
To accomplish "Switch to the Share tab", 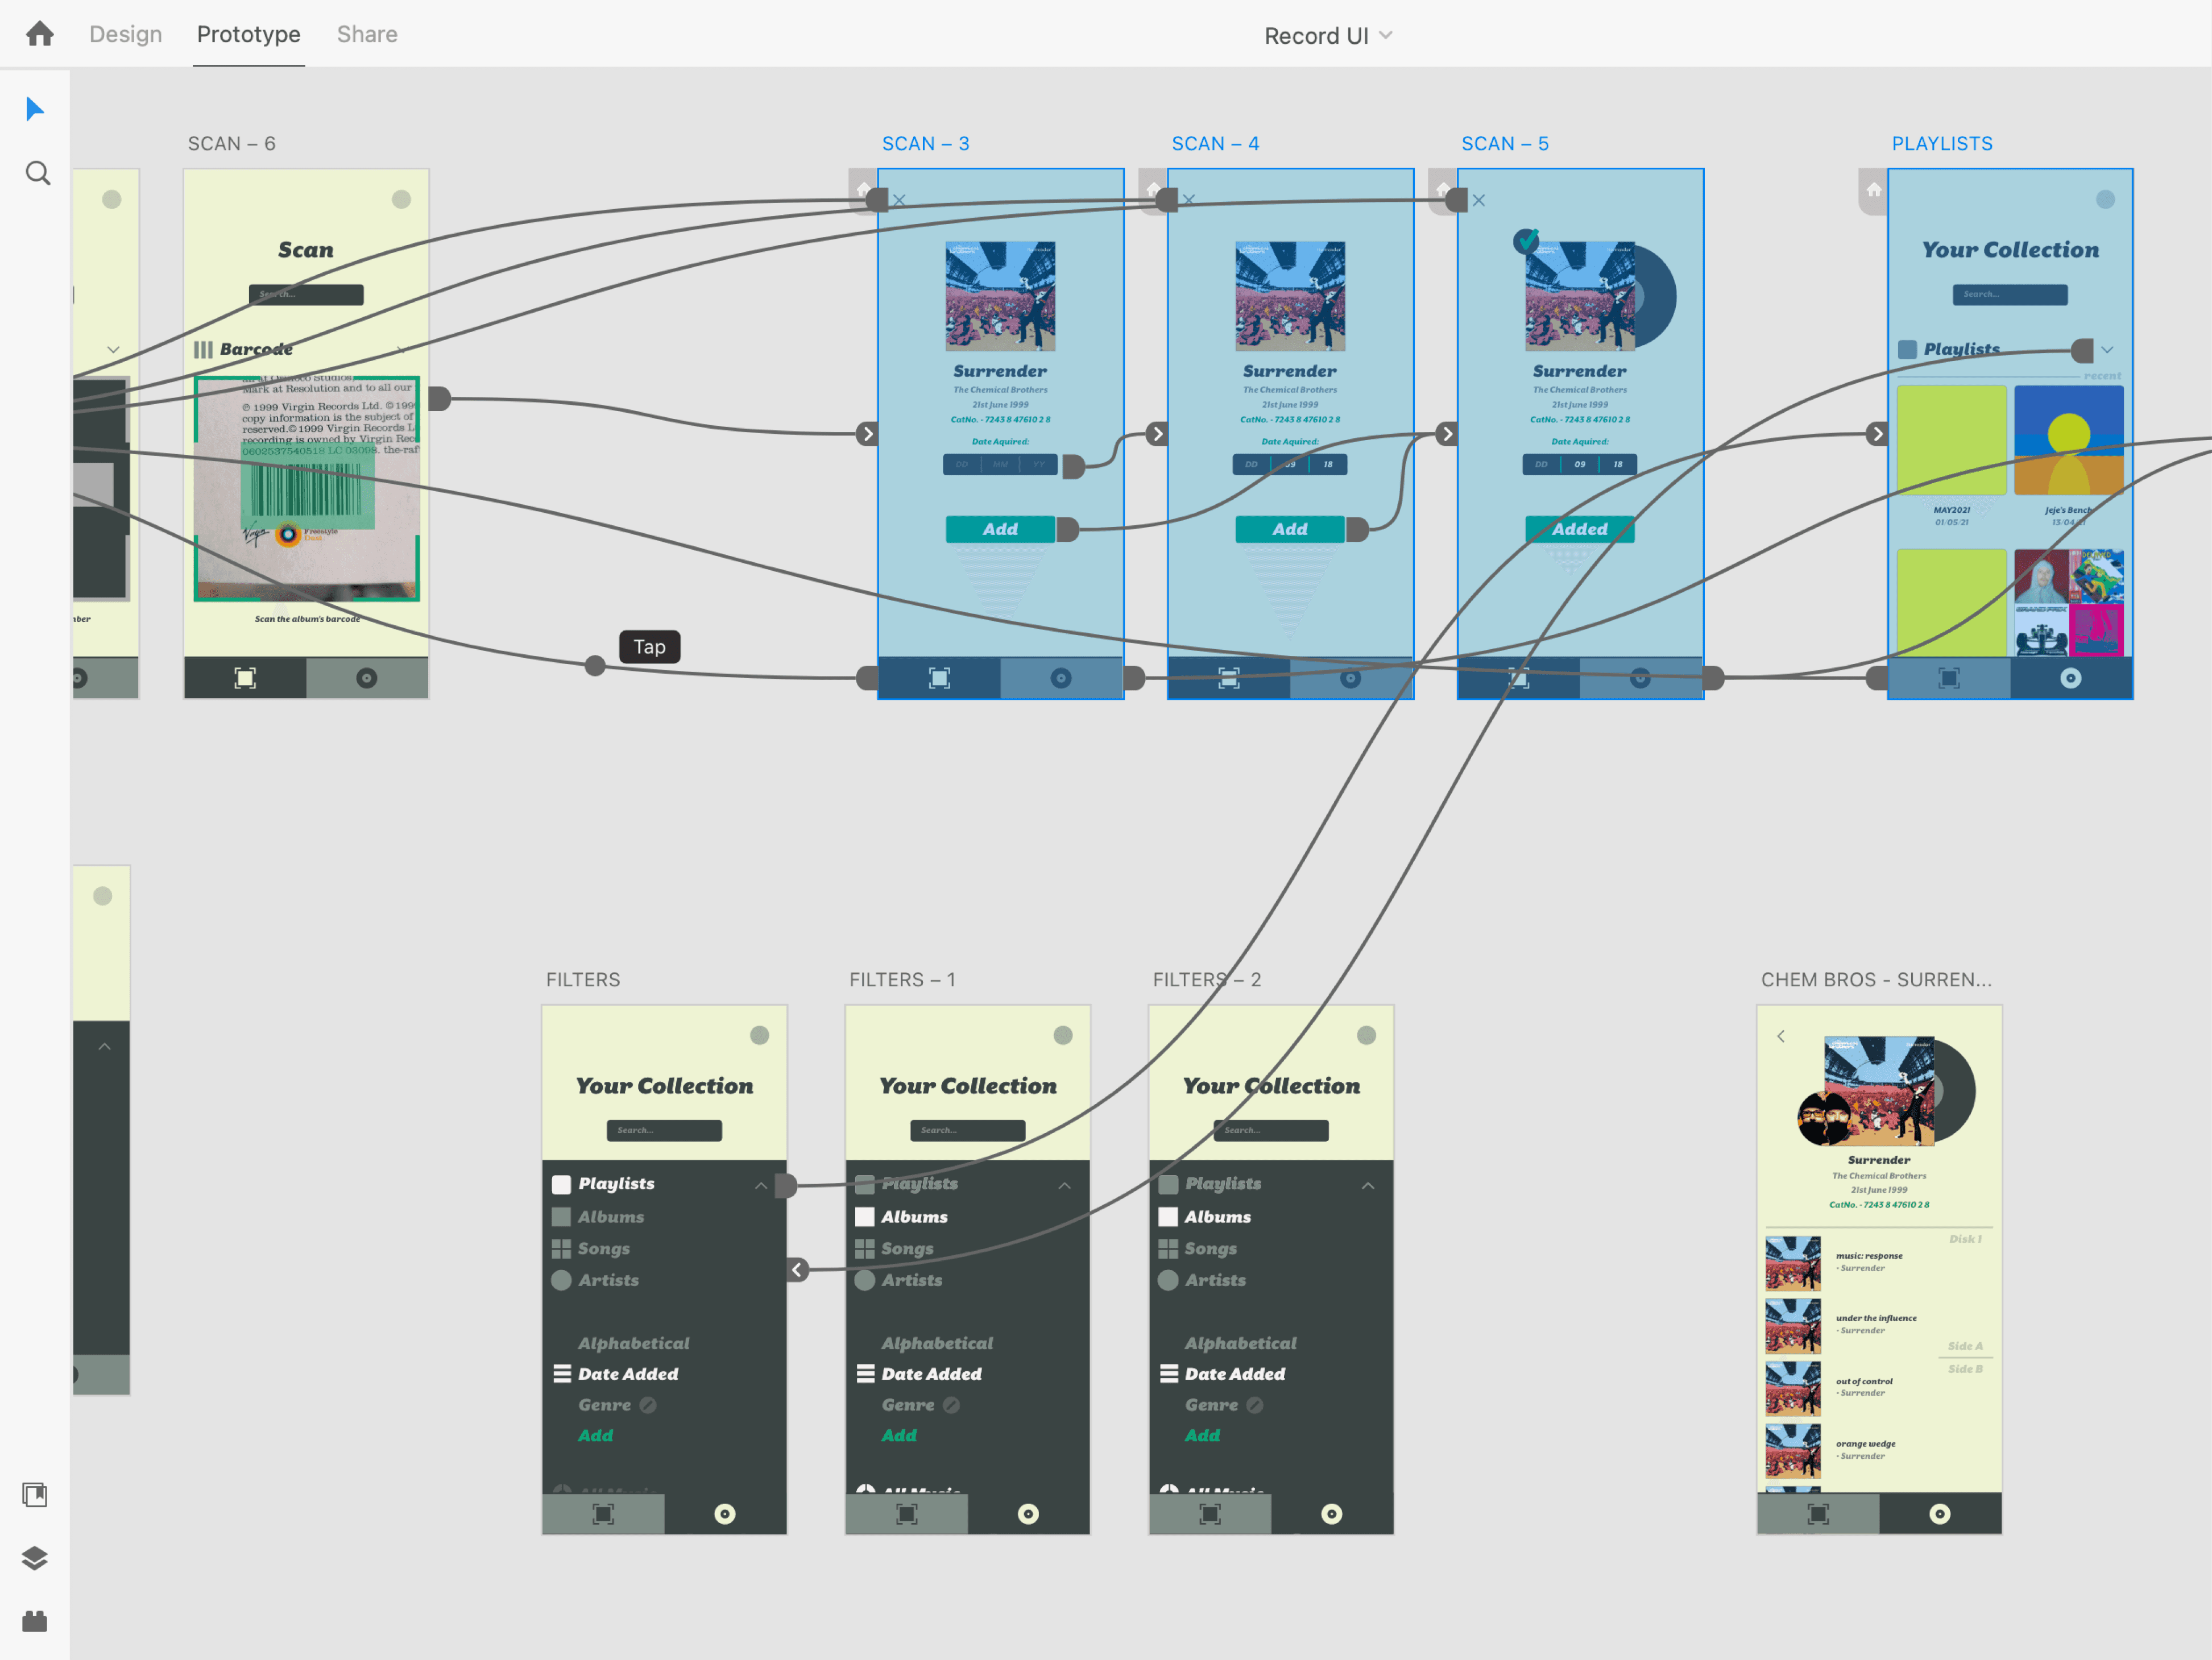I will tap(367, 34).
